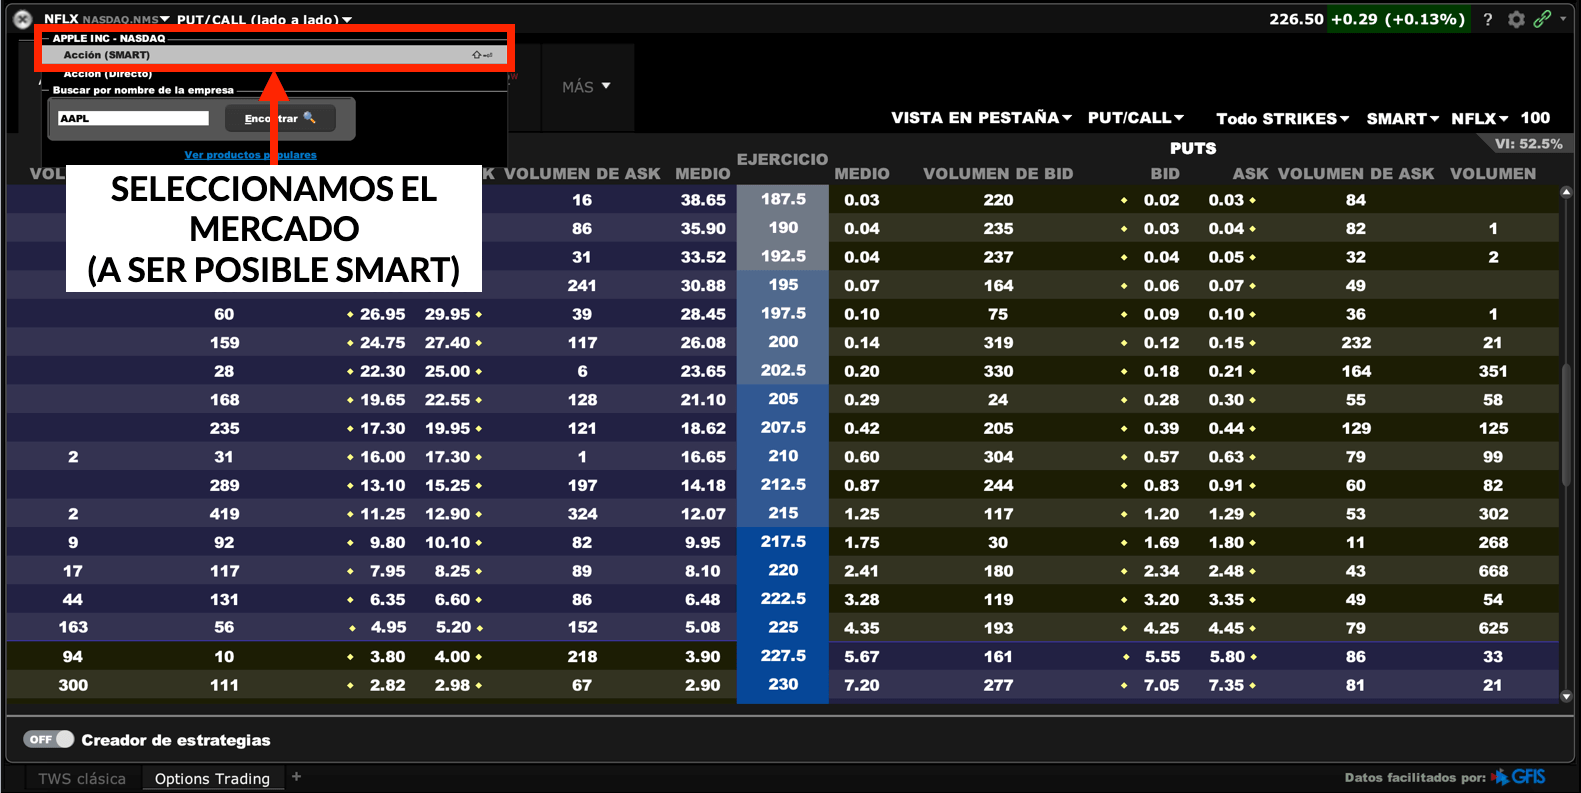Open the VISTA EN PESTAÑA dropdown
Screen dimensions: 1581x793
981,118
